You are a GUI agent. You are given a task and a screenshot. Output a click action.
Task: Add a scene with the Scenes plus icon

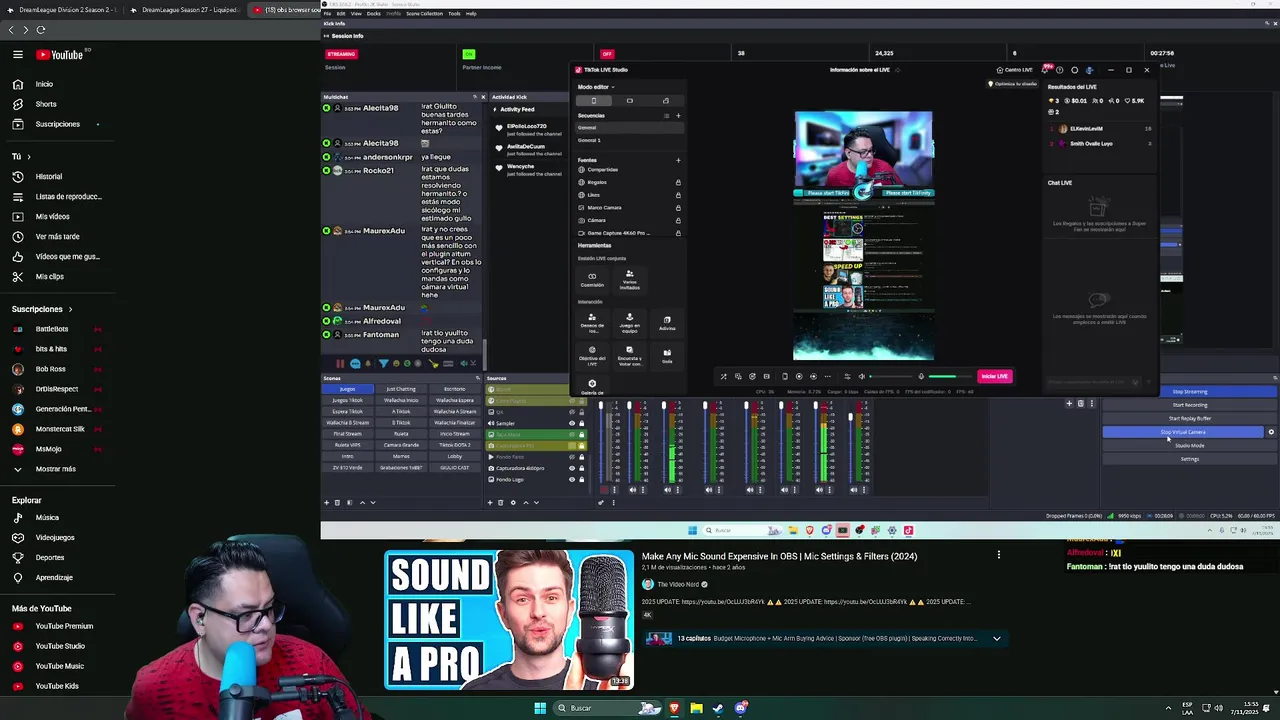326,502
